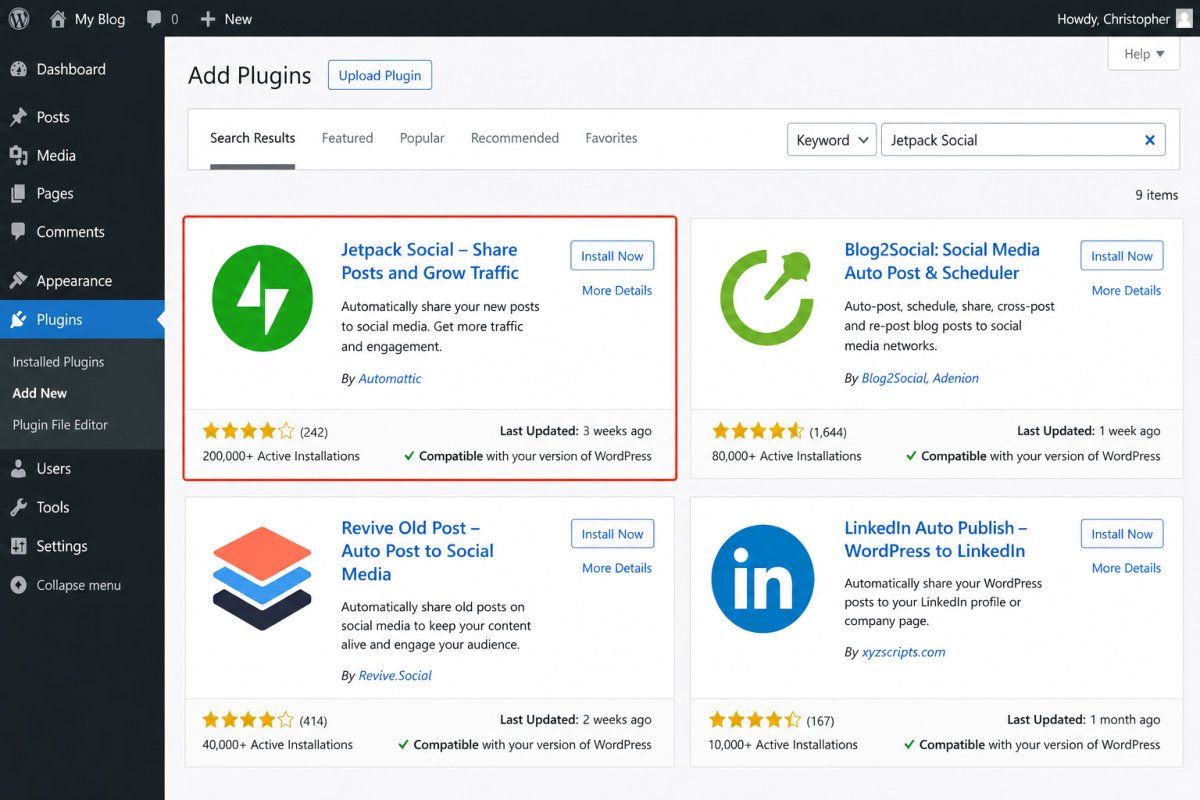Open Installed Plugins submenu item
This screenshot has height=800, width=1200.
pos(58,362)
